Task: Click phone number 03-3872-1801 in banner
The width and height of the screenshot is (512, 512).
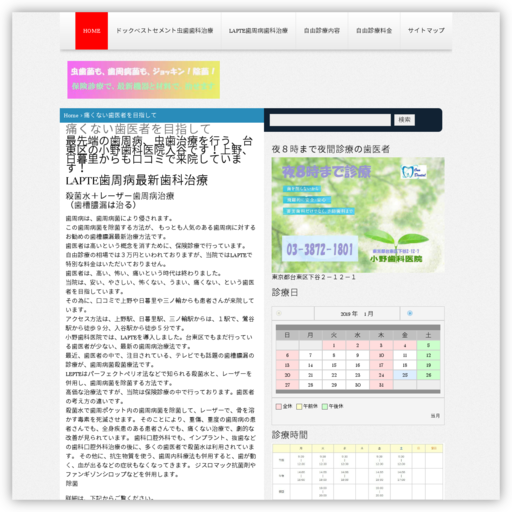Action: tap(320, 249)
